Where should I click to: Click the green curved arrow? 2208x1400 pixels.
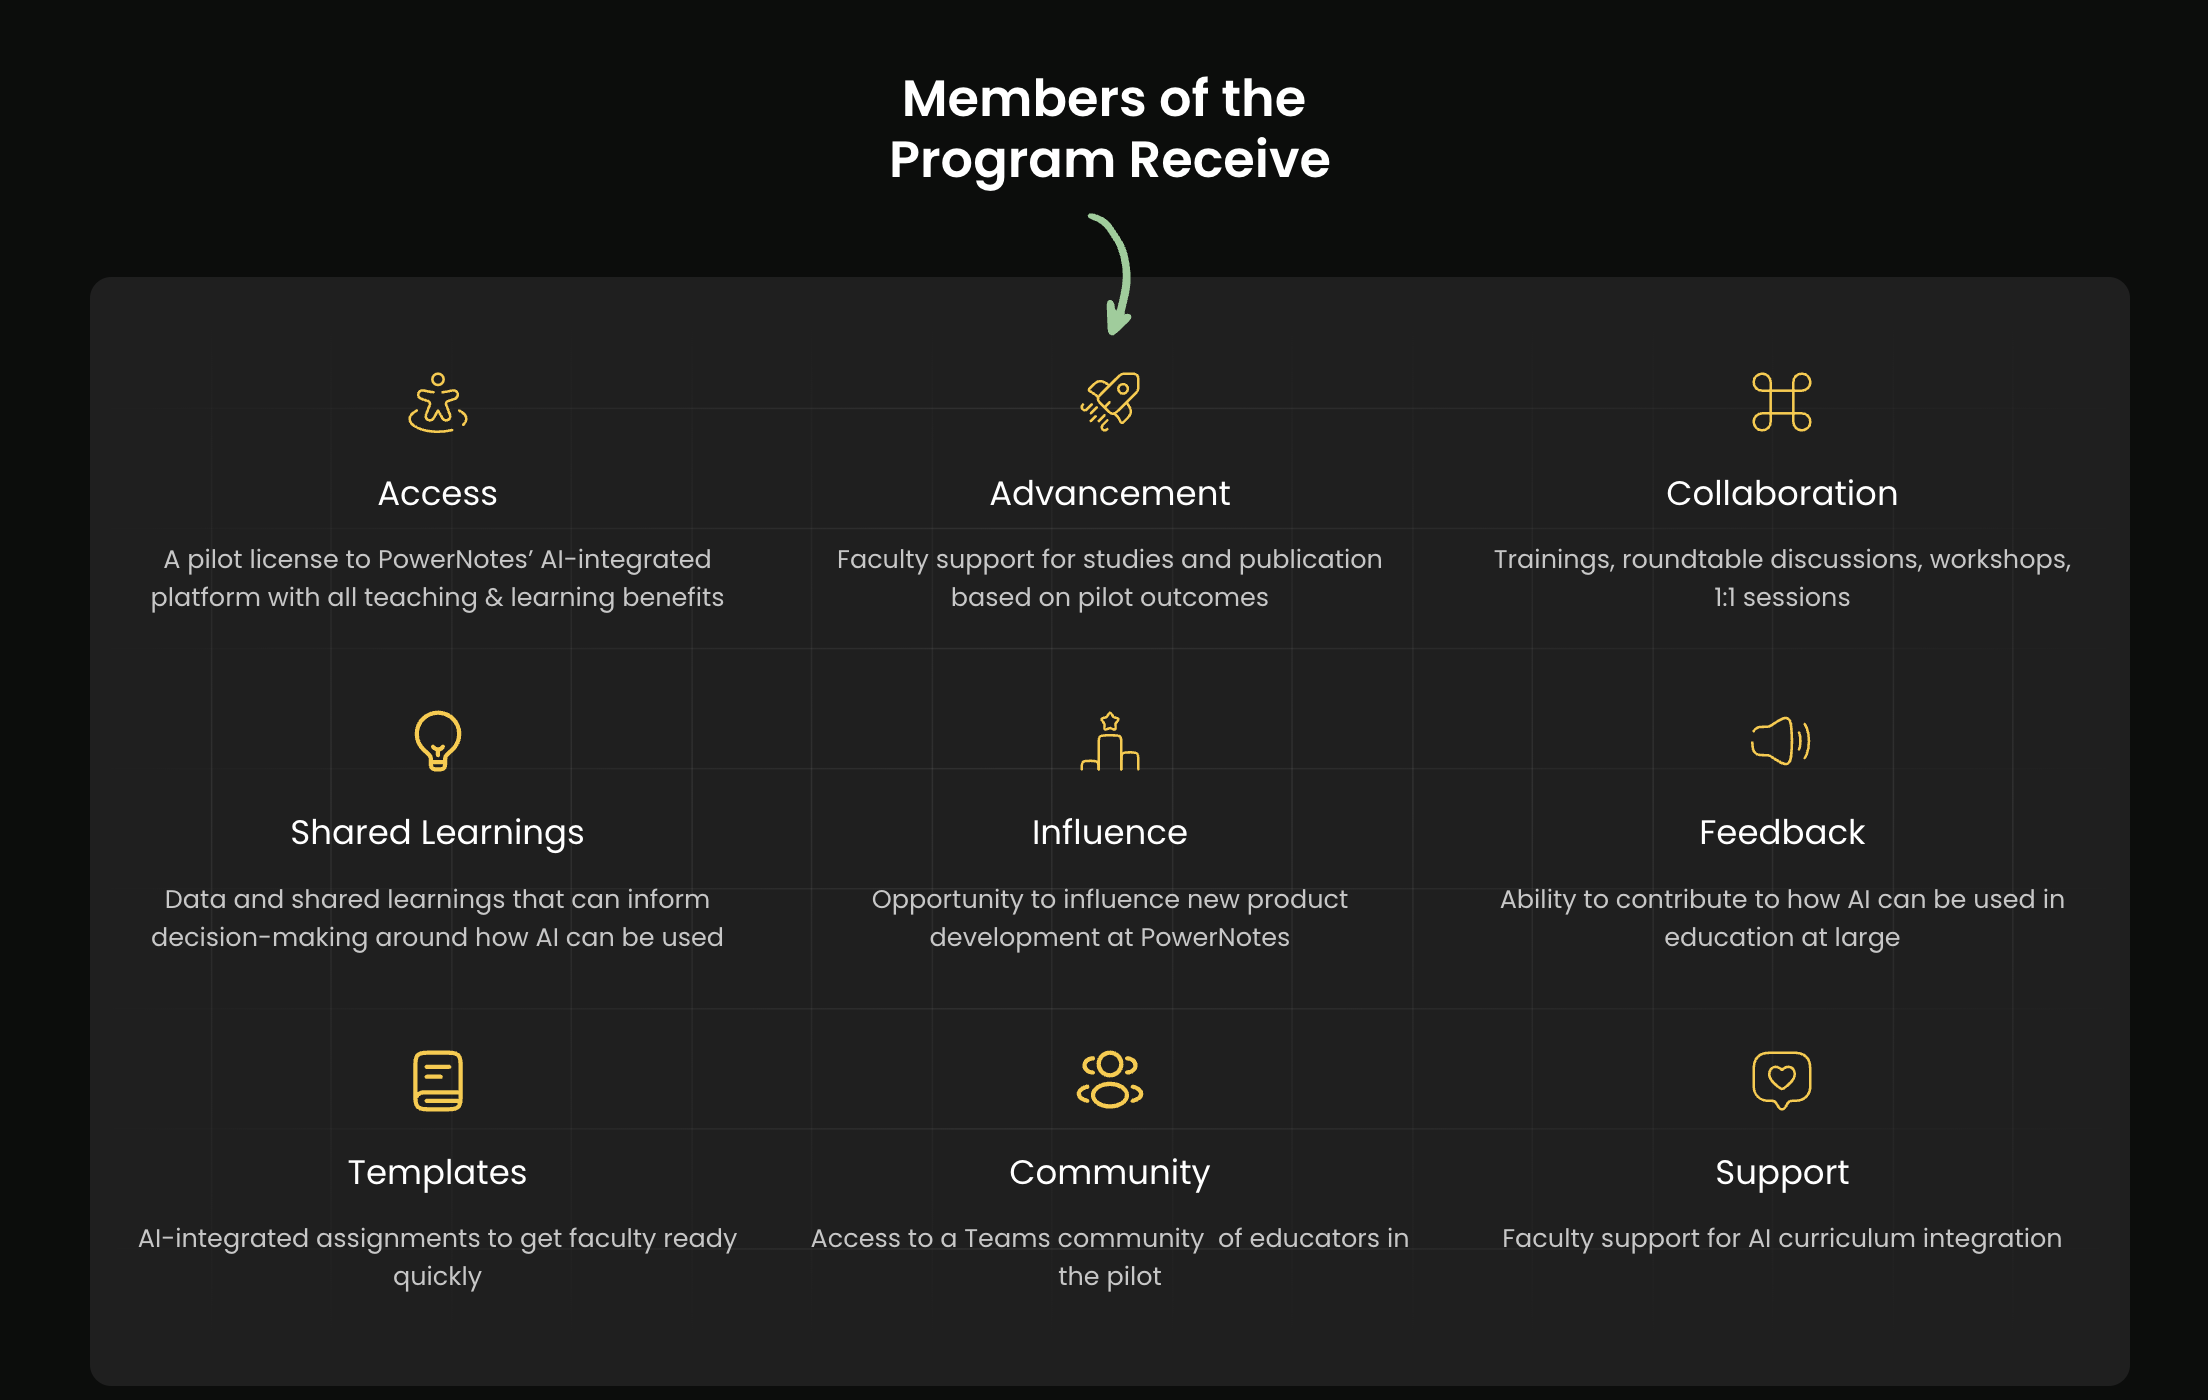click(x=1116, y=274)
